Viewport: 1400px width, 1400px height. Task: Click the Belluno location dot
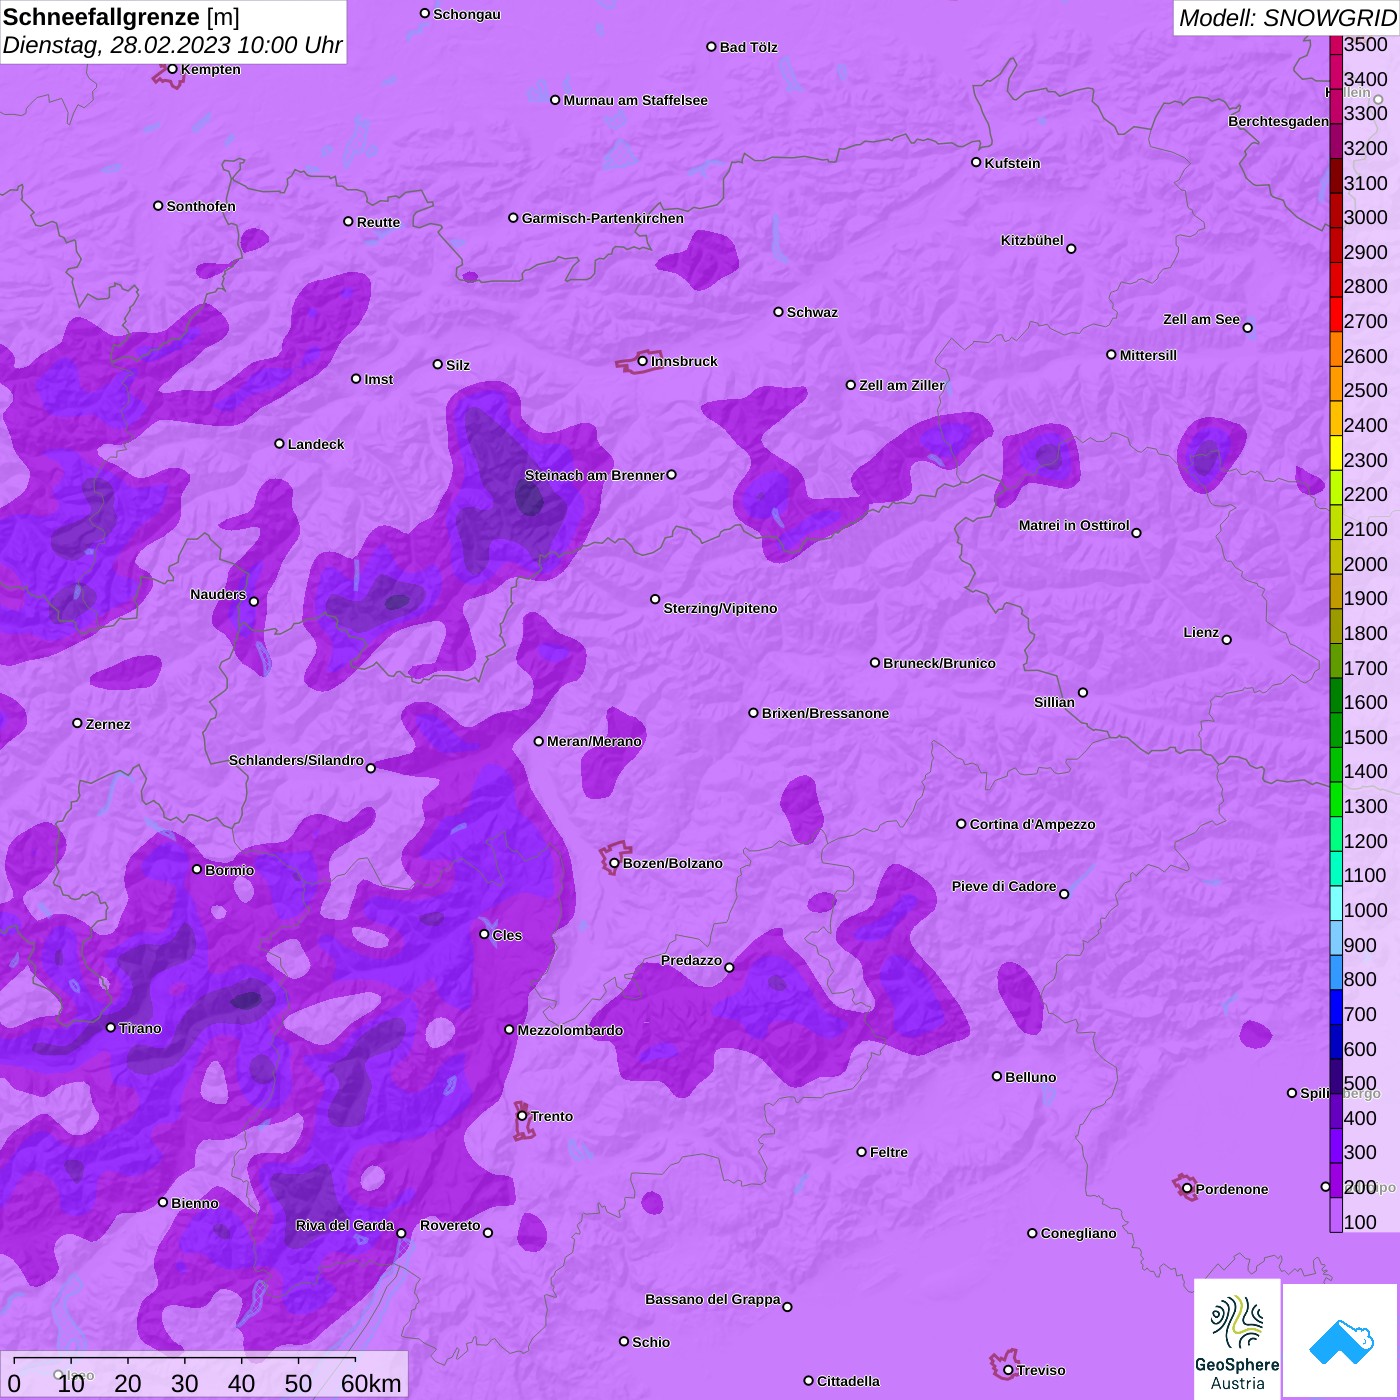coord(997,1076)
